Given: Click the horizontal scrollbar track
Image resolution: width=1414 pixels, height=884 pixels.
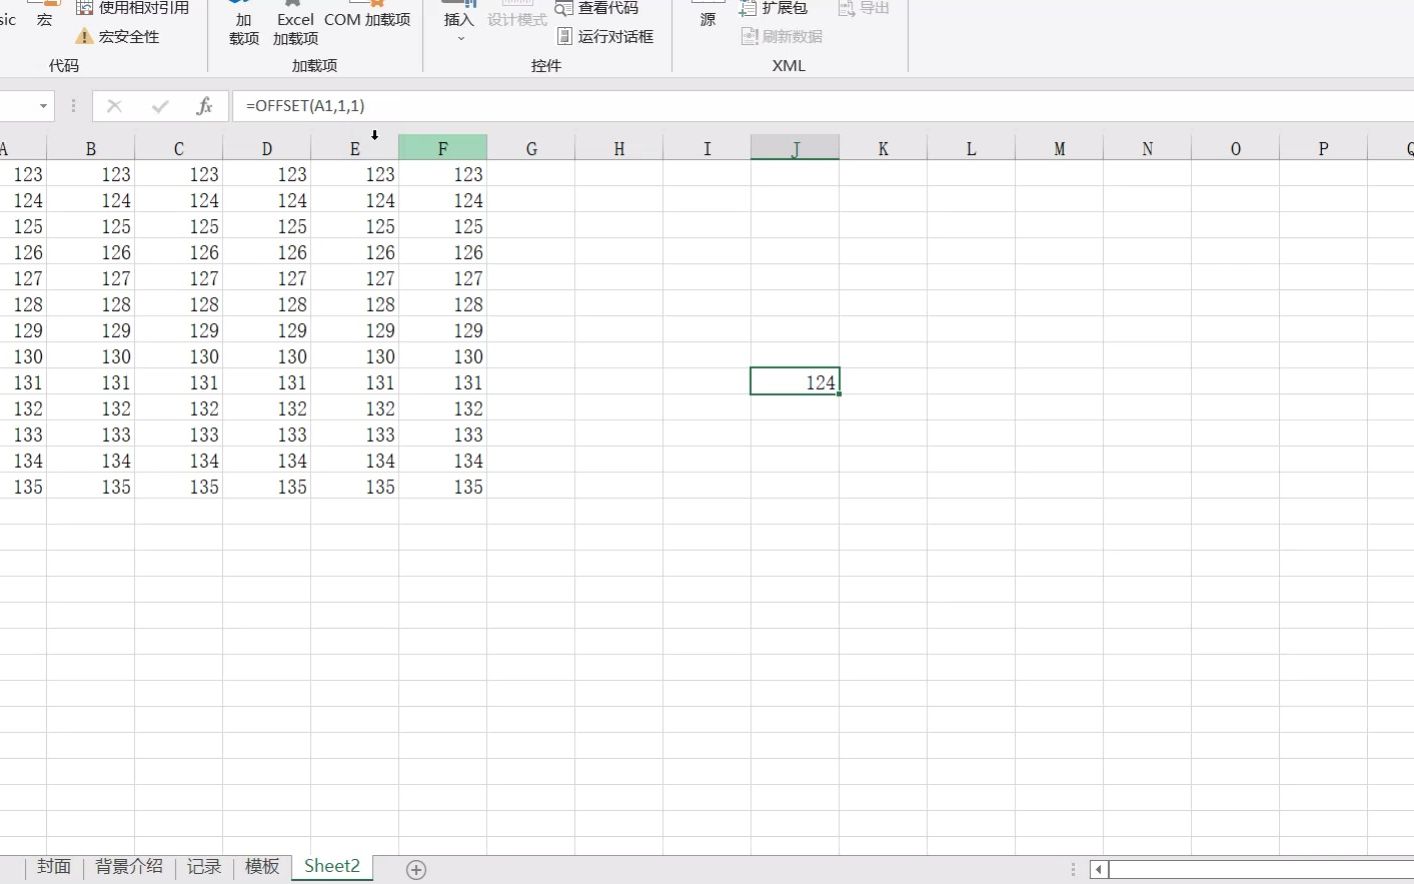Looking at the screenshot, I should [1261, 870].
